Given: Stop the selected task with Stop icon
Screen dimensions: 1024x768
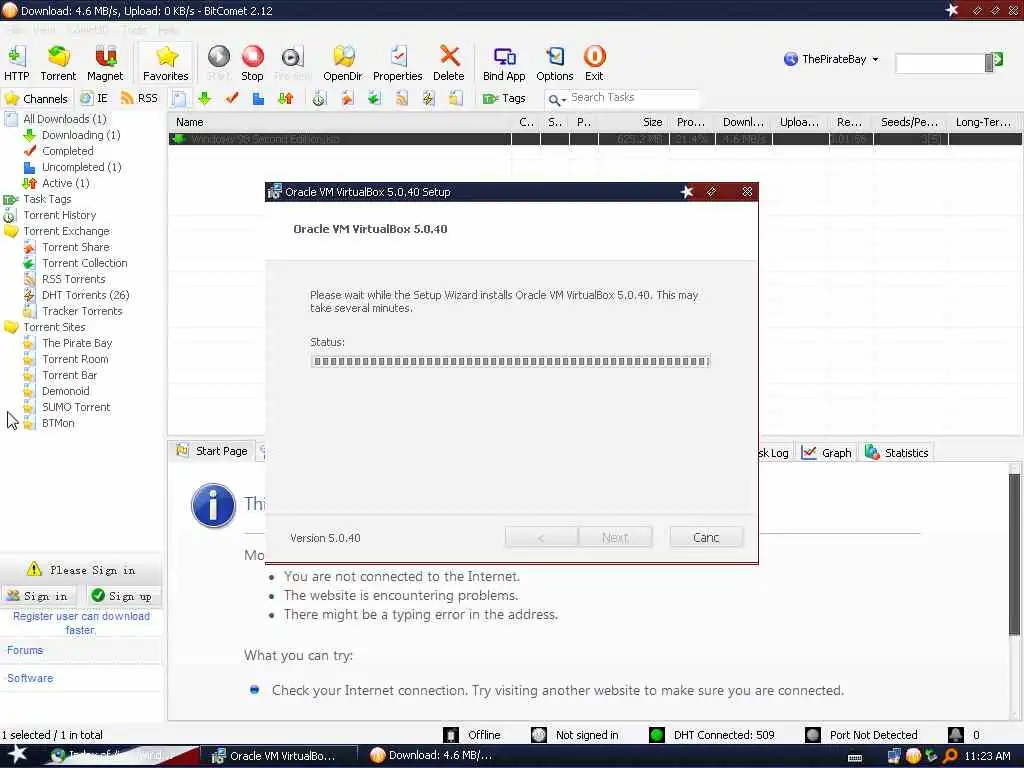Looking at the screenshot, I should tap(252, 63).
